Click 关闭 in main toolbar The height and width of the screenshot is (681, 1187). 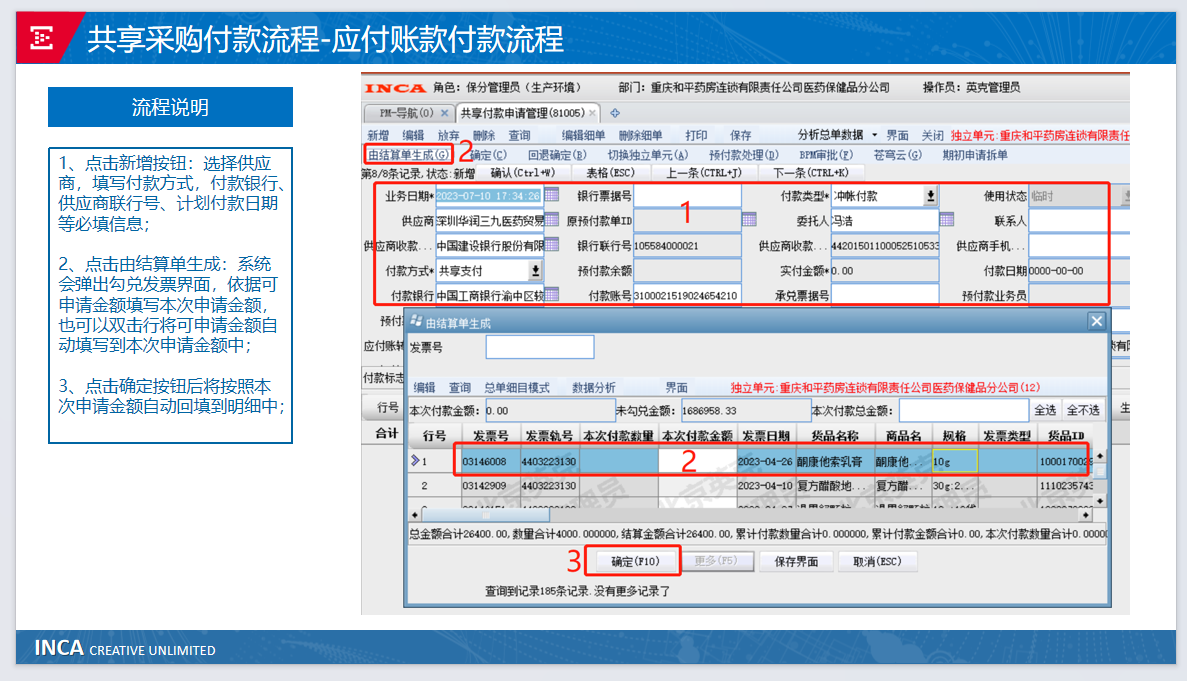coord(933,135)
